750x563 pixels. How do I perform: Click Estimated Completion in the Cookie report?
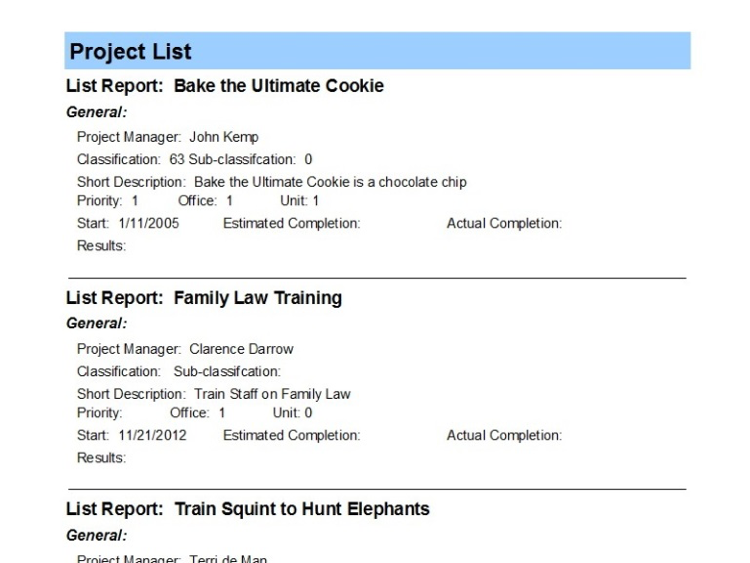point(291,223)
